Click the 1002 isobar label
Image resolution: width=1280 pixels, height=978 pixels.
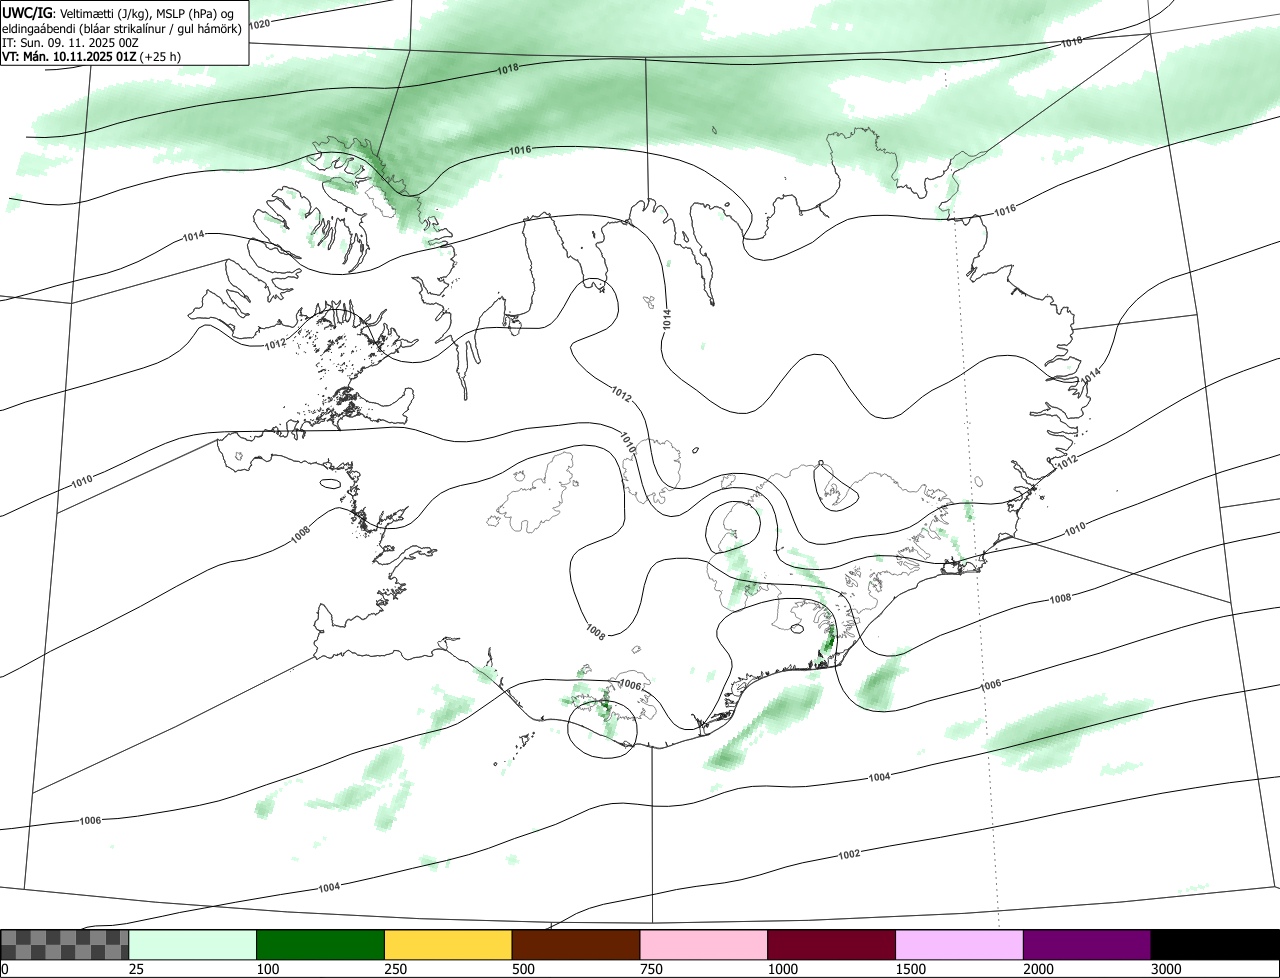click(849, 854)
